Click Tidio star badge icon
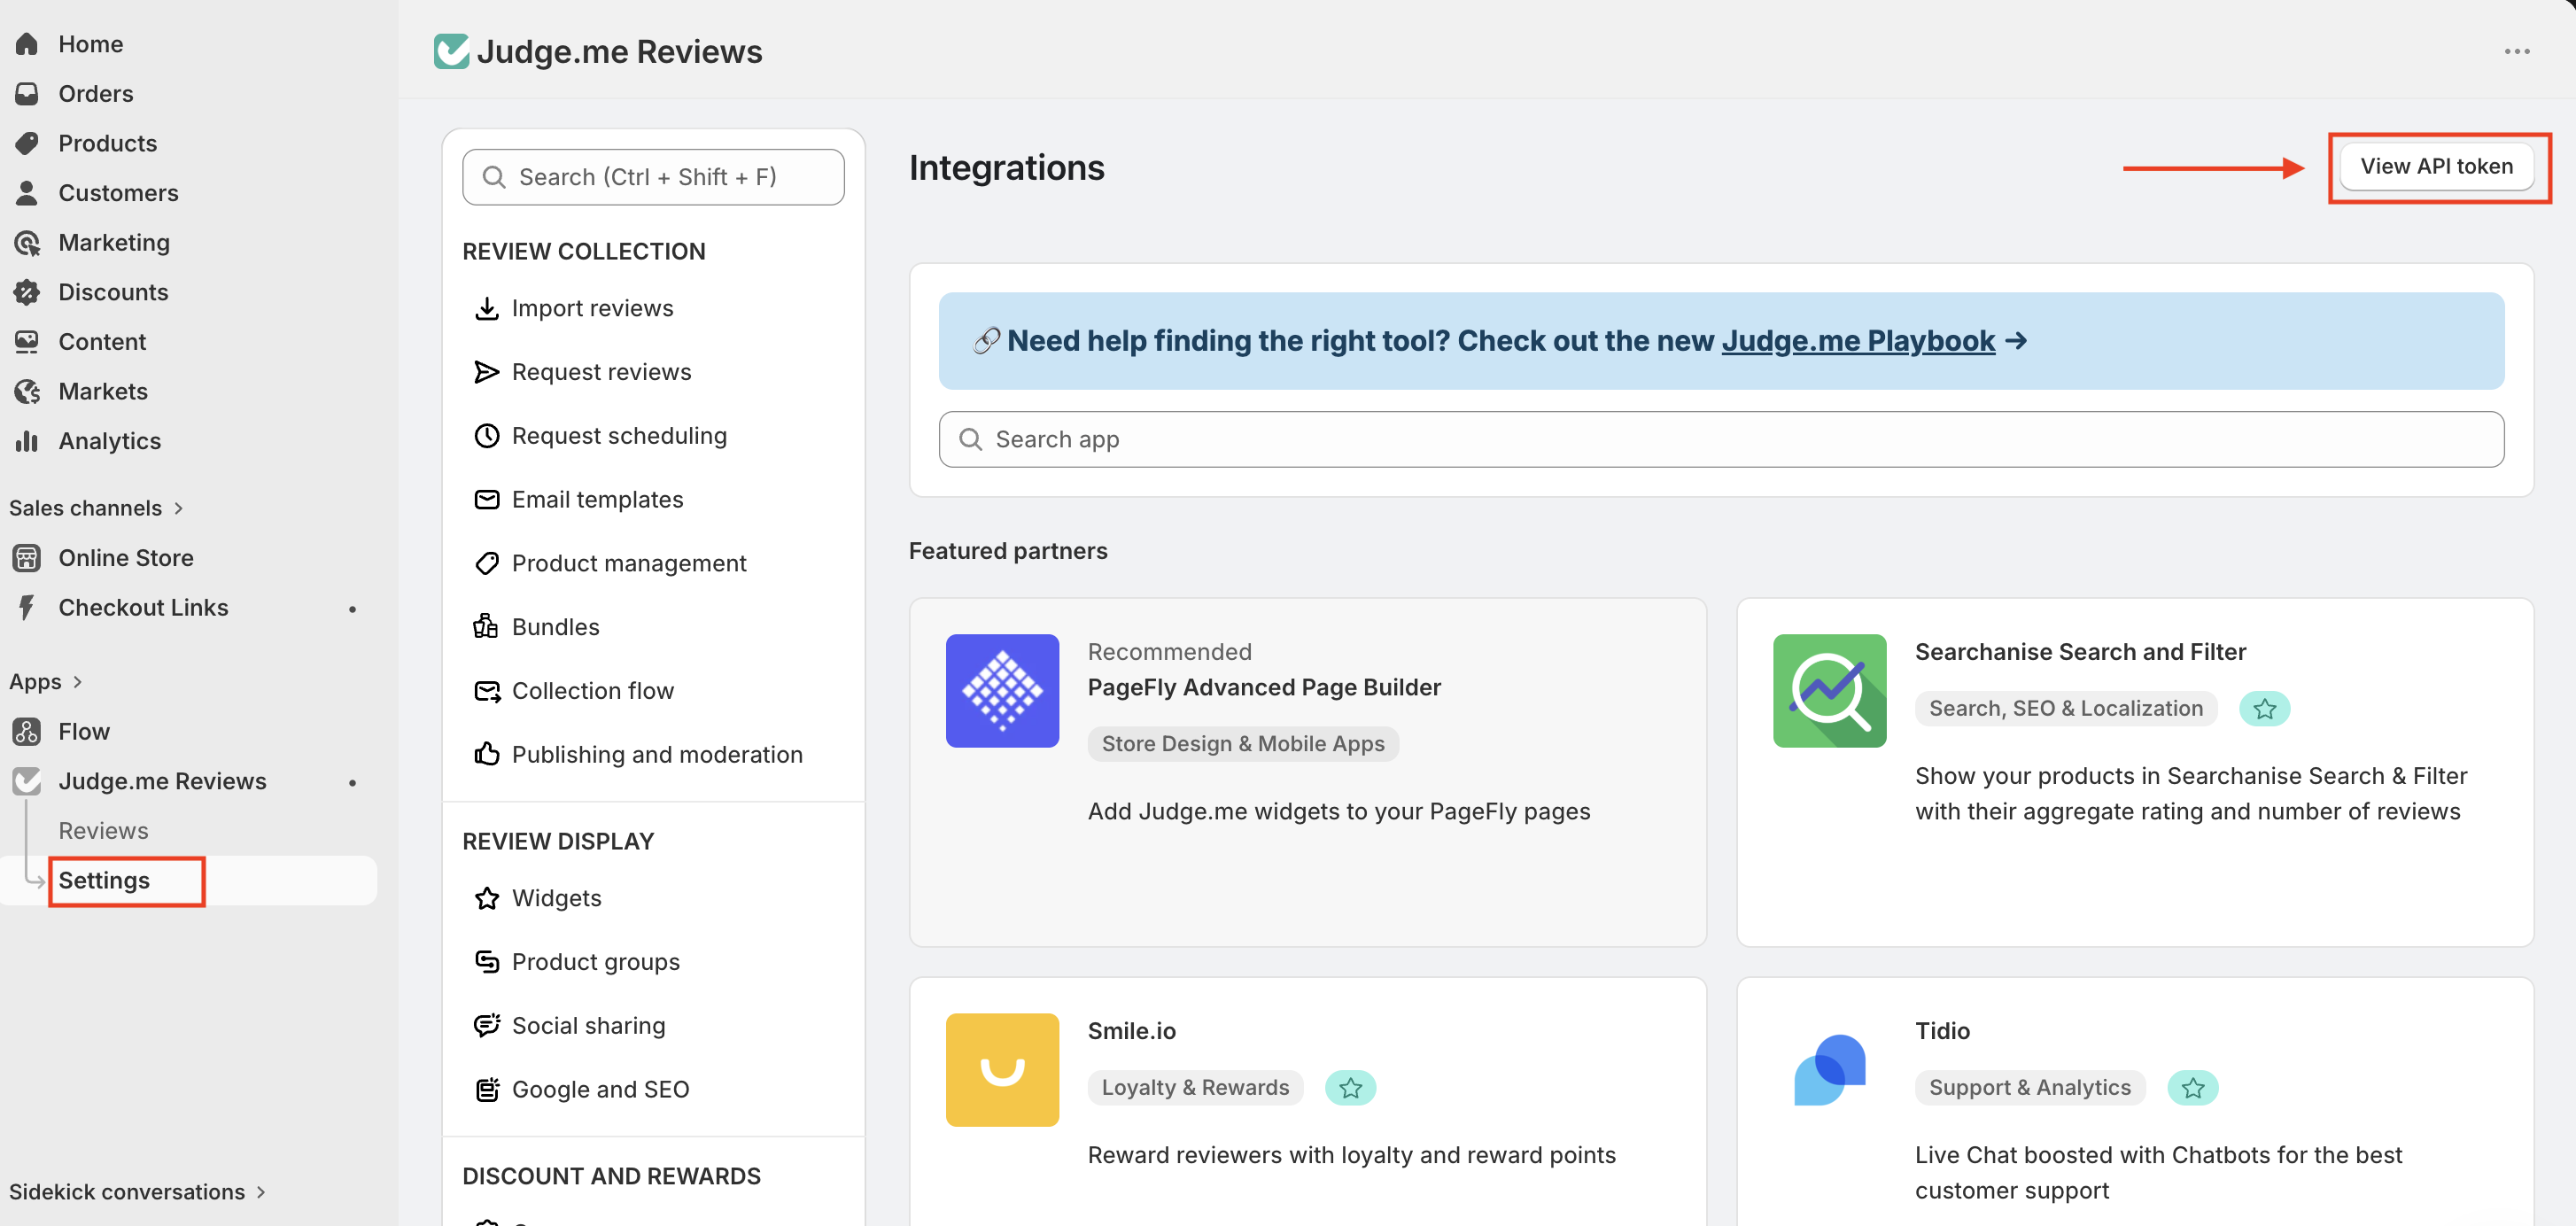 [x=2193, y=1088]
